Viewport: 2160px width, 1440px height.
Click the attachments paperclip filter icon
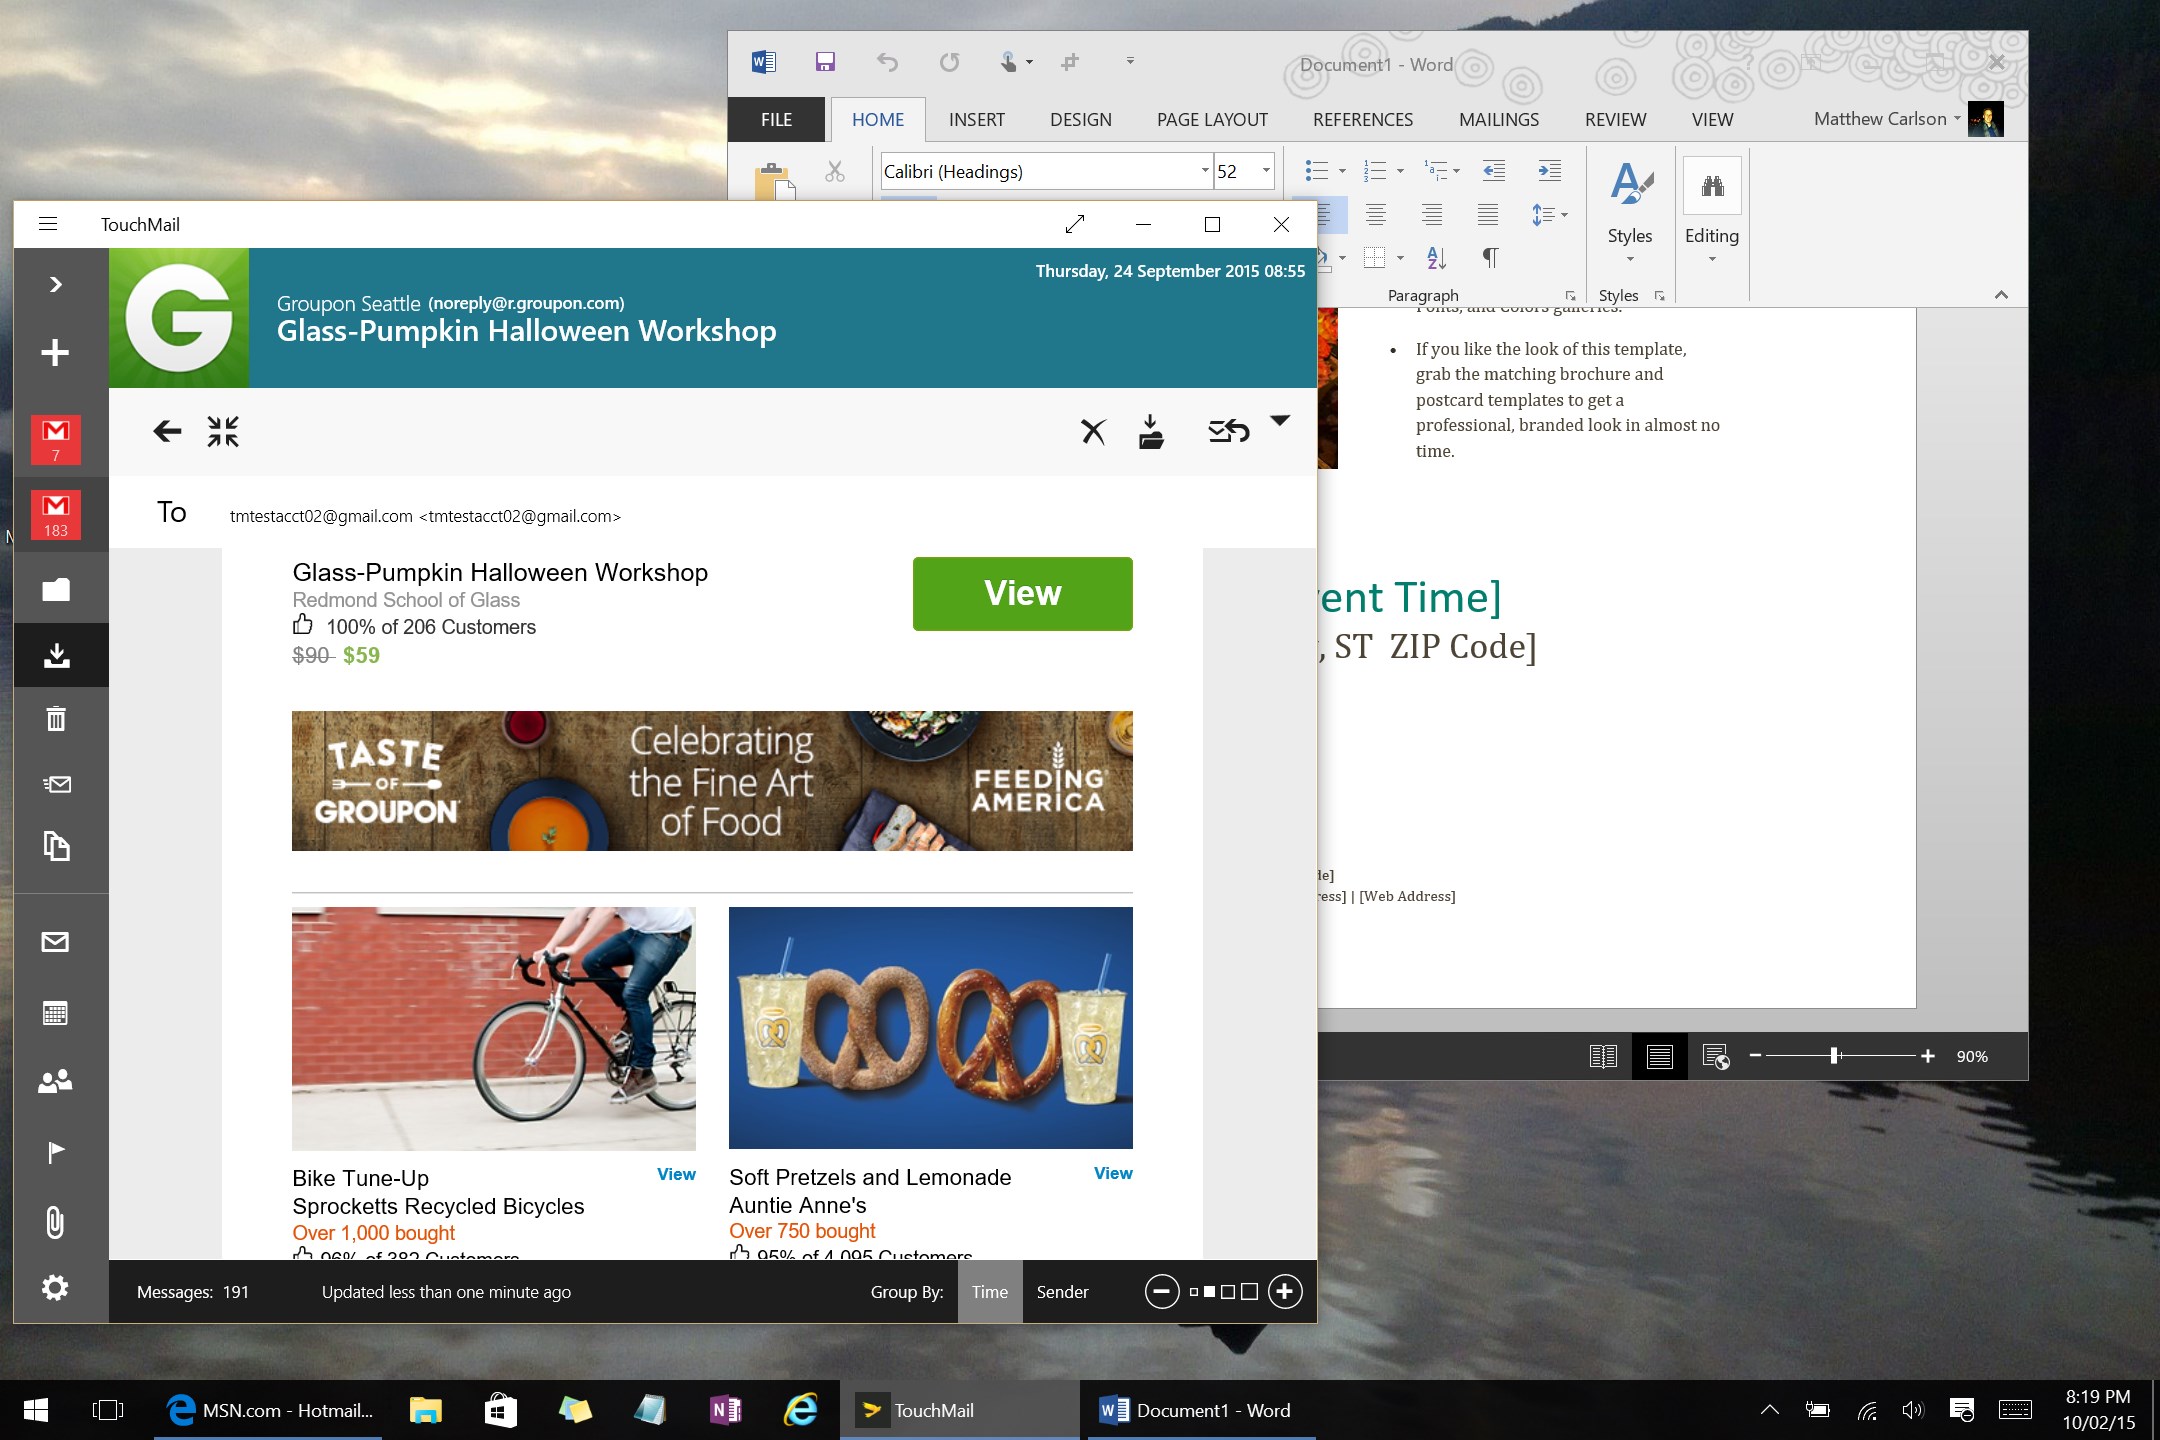(55, 1222)
